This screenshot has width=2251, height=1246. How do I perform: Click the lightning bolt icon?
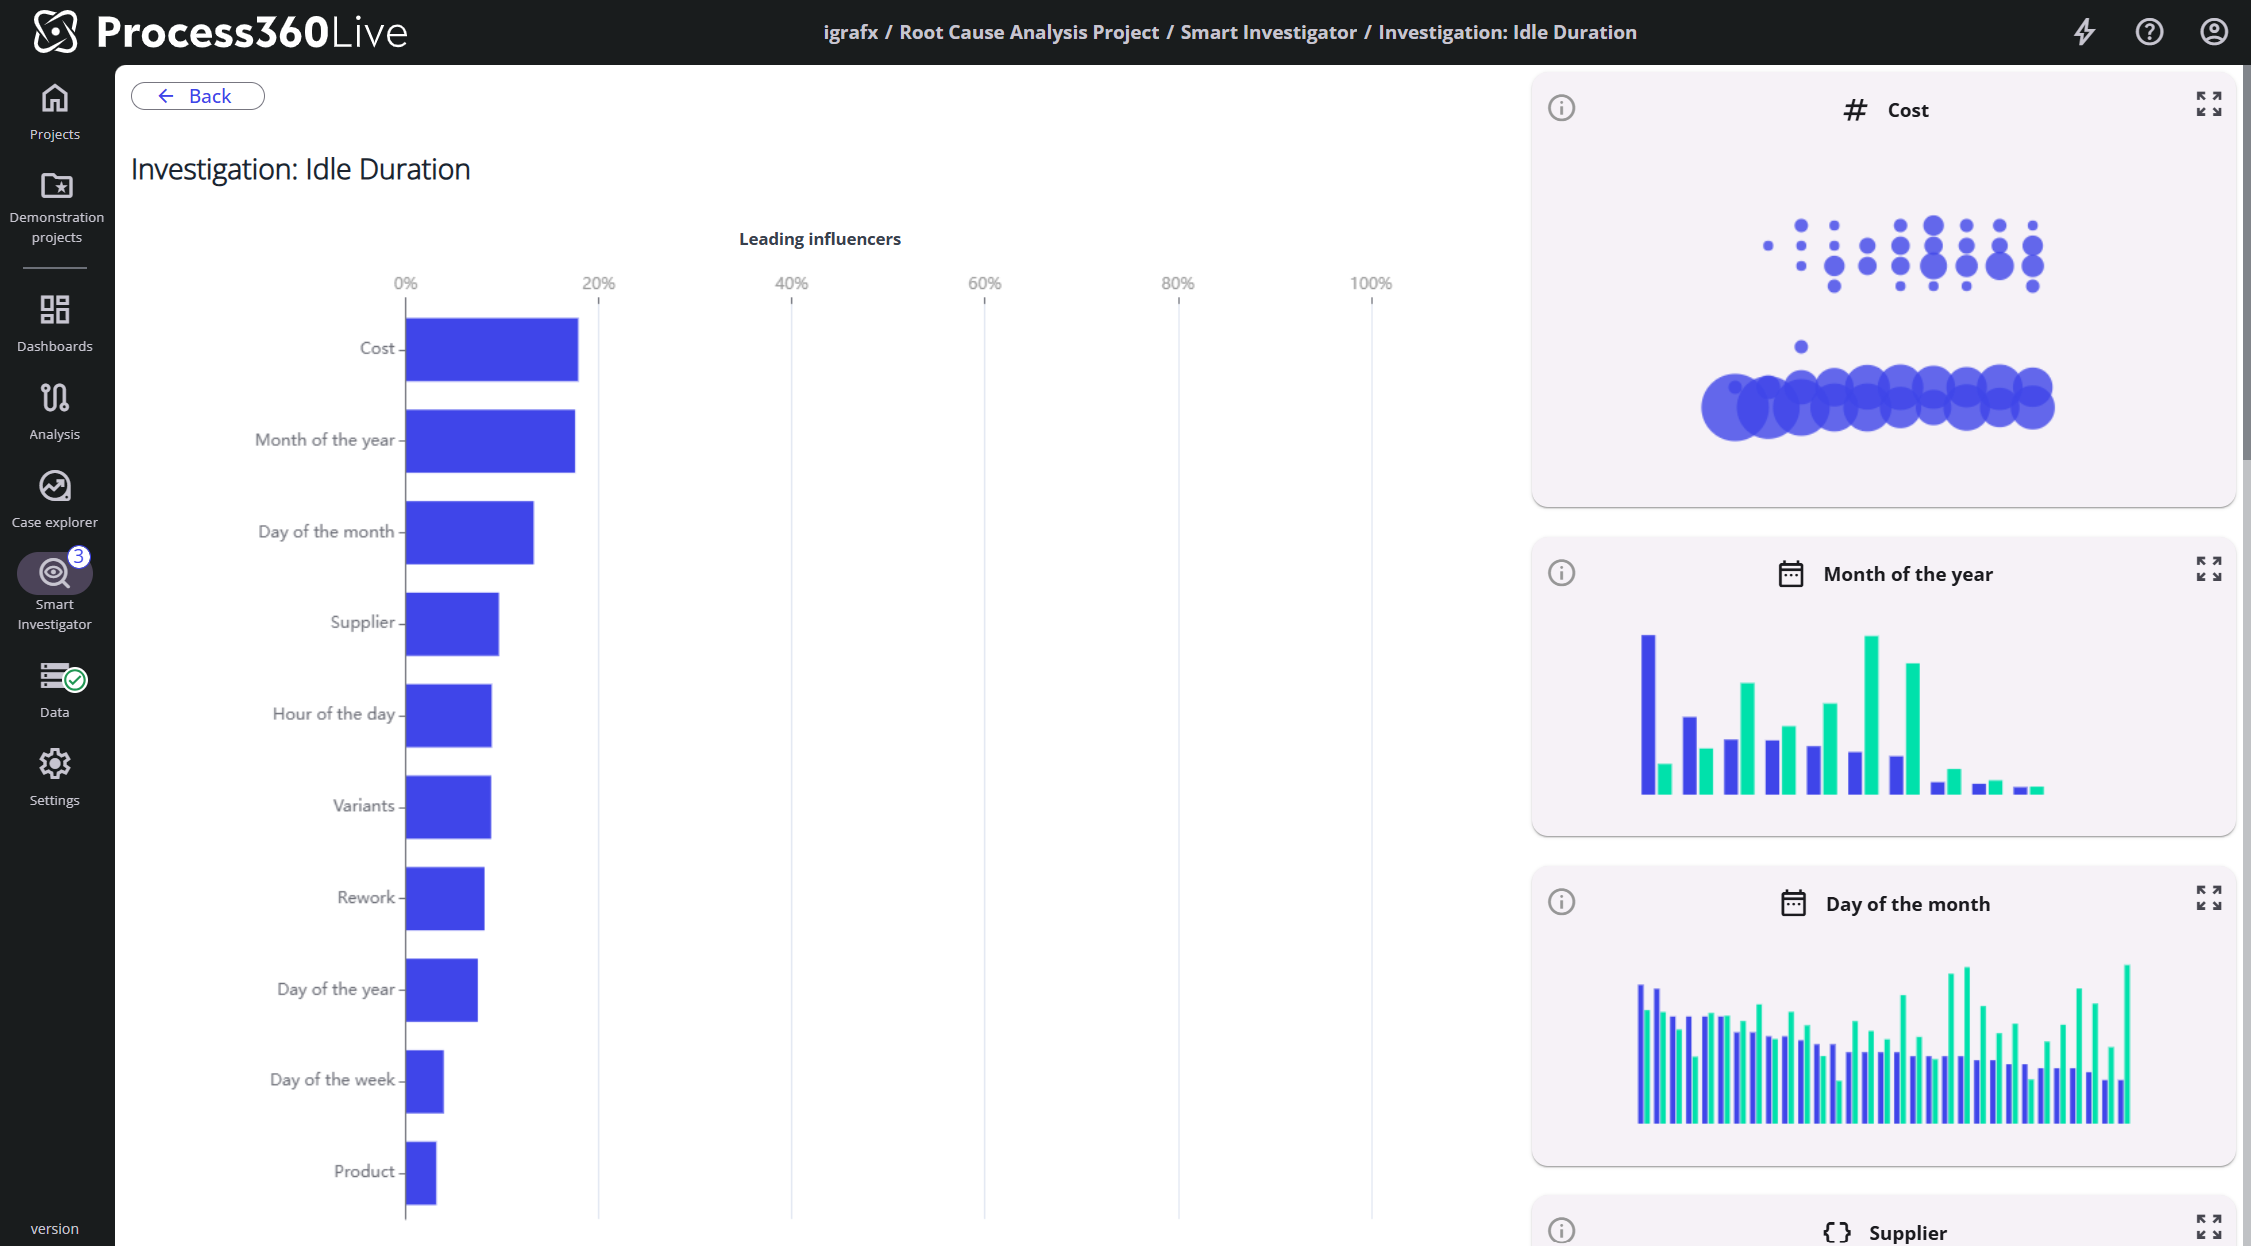pyautogui.click(x=2085, y=32)
